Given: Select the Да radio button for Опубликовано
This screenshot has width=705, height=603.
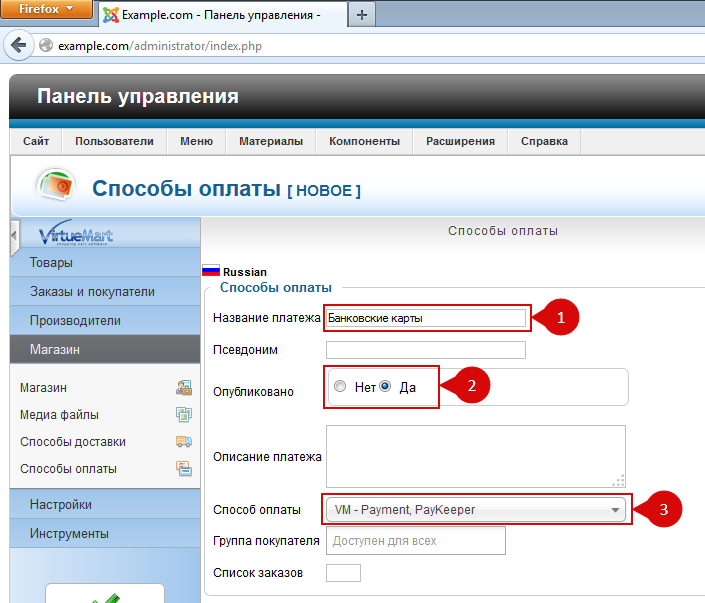Looking at the screenshot, I should click(x=385, y=387).
